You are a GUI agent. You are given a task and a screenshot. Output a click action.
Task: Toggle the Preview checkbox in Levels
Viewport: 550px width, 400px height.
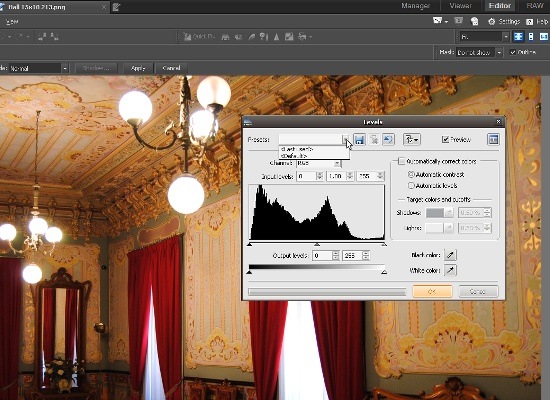coord(445,140)
